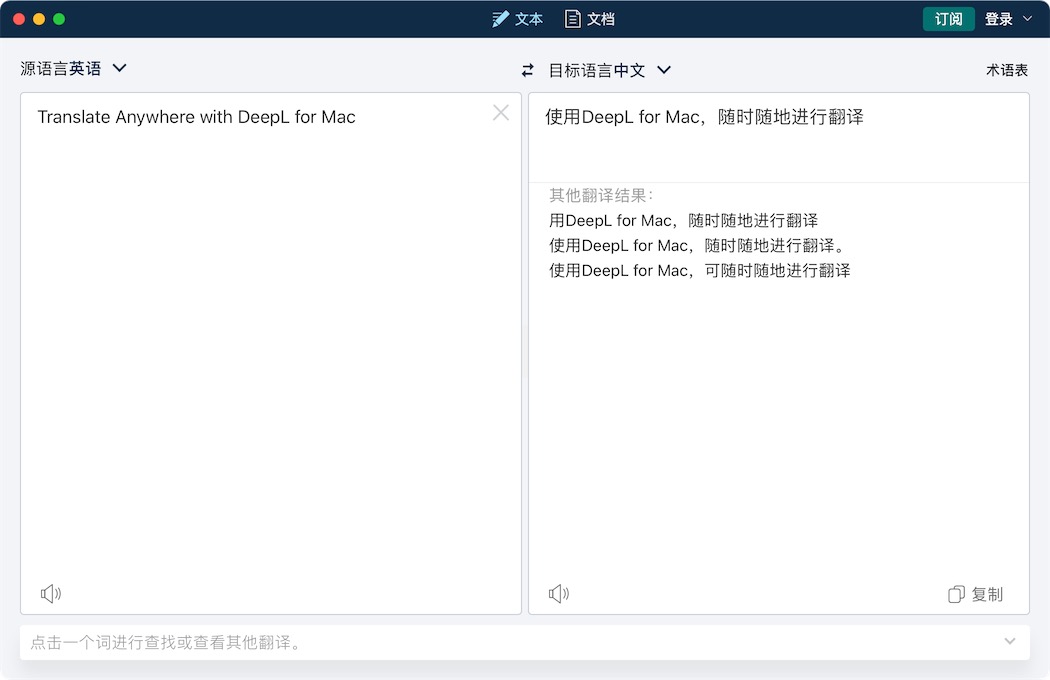Play audio of the translated text

tap(558, 594)
